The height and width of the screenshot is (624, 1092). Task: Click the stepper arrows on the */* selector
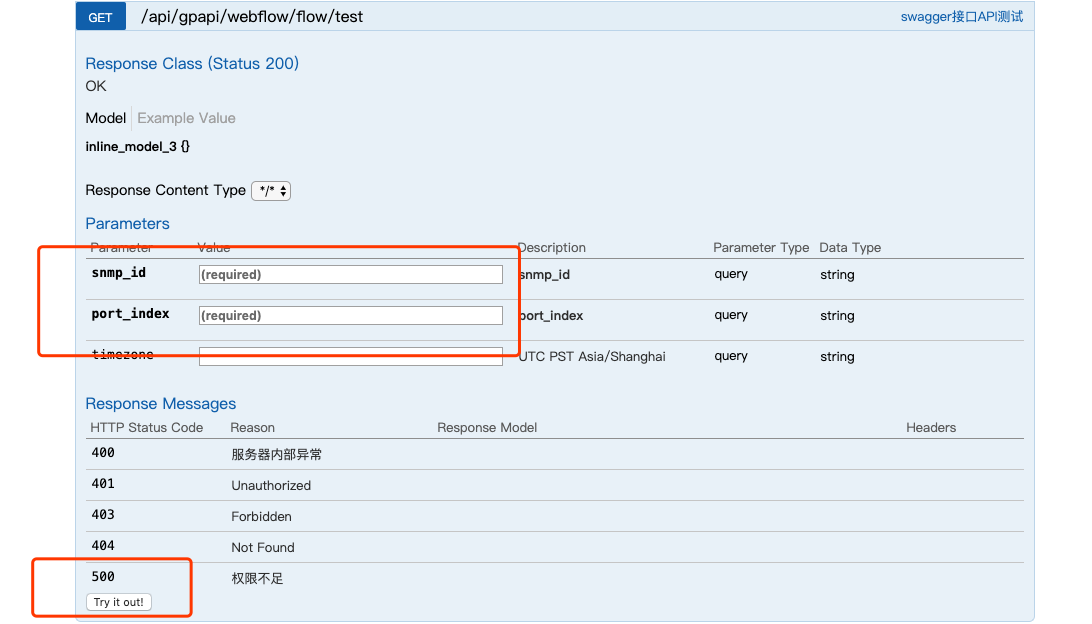click(282, 190)
